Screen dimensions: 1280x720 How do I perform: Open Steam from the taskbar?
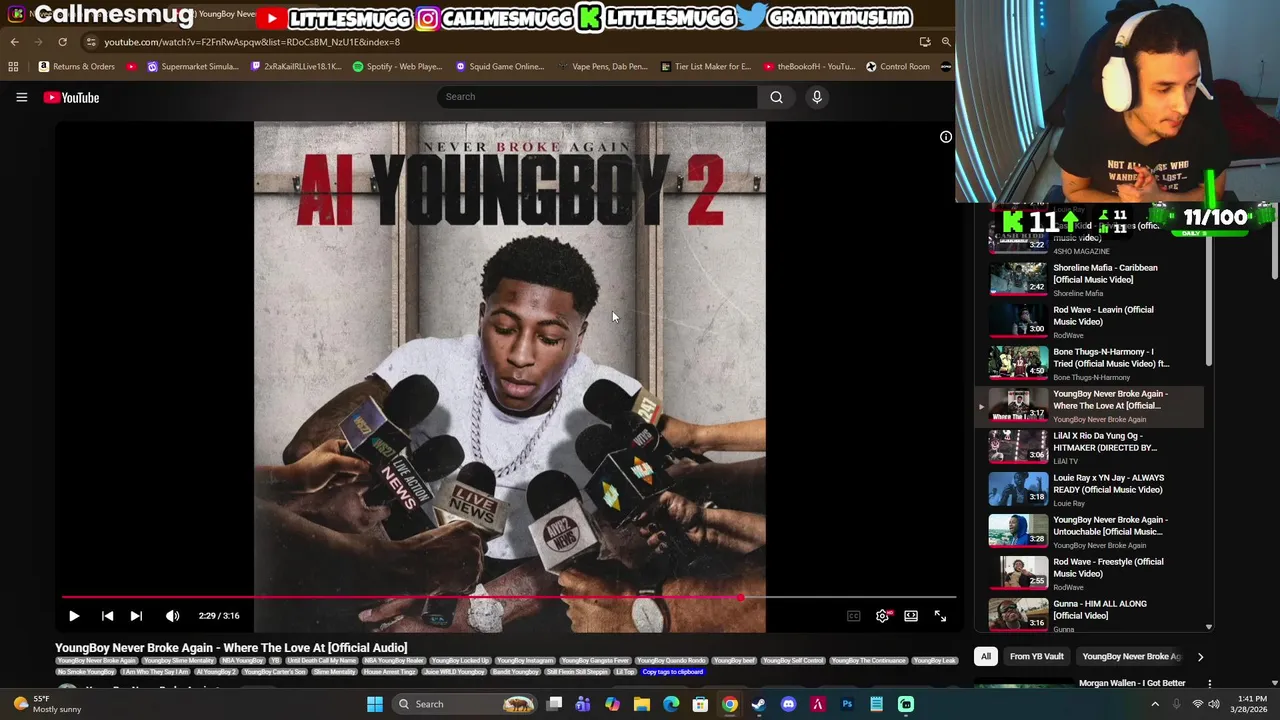pyautogui.click(x=759, y=704)
